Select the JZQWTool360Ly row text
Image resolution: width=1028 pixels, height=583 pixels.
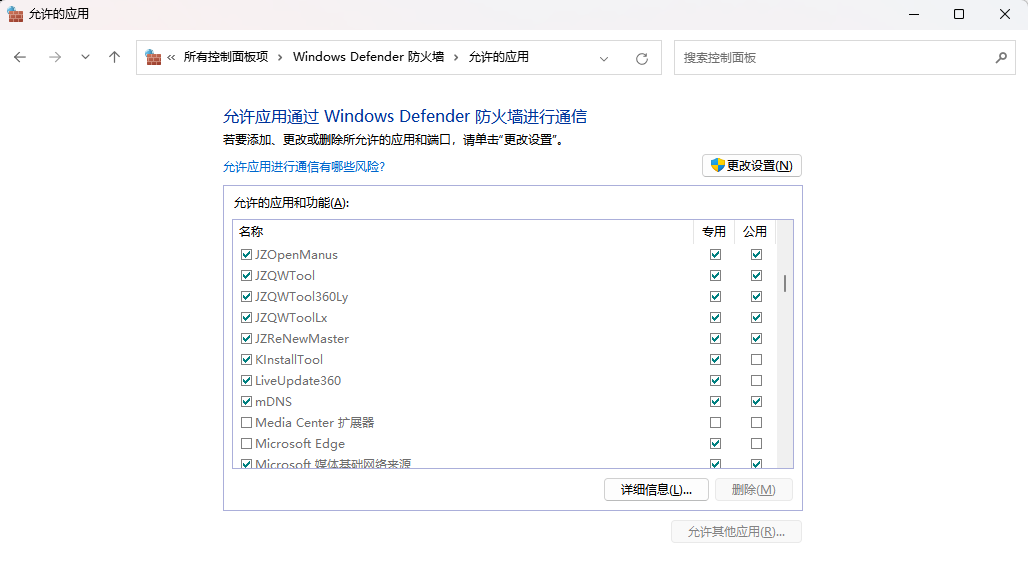point(302,296)
